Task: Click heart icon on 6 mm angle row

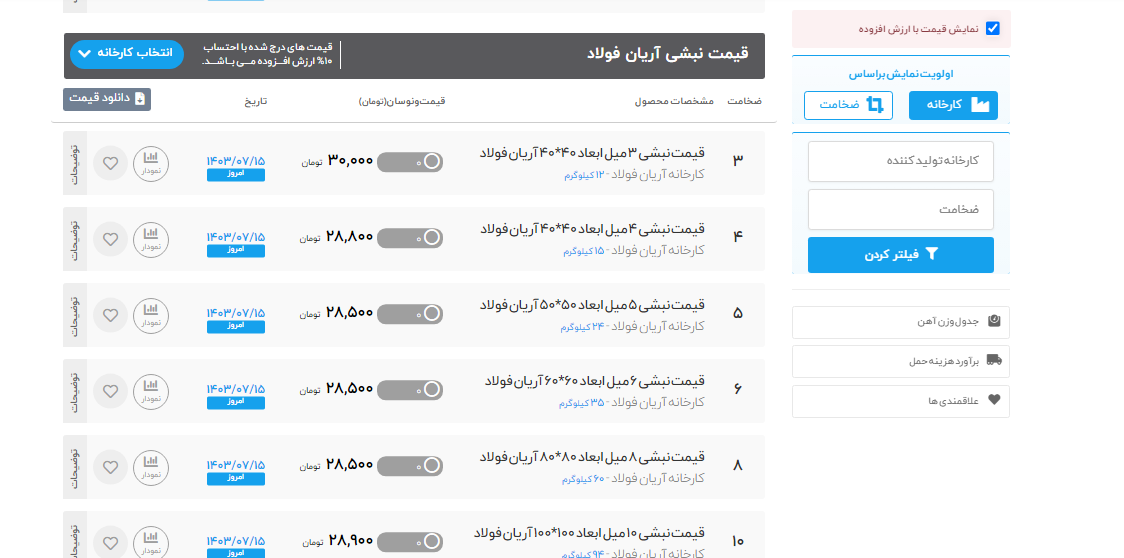Action: tap(110, 391)
